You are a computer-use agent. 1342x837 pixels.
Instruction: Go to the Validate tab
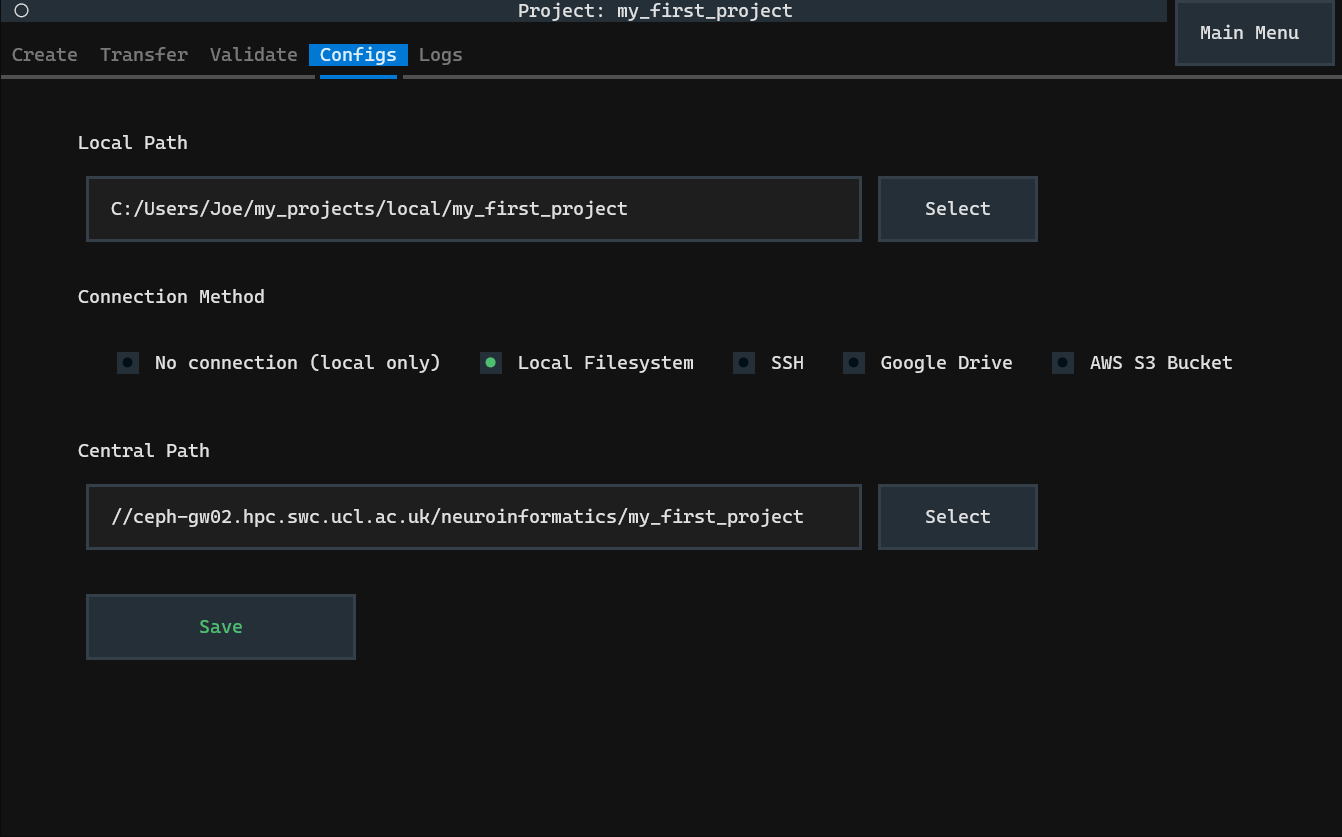254,55
